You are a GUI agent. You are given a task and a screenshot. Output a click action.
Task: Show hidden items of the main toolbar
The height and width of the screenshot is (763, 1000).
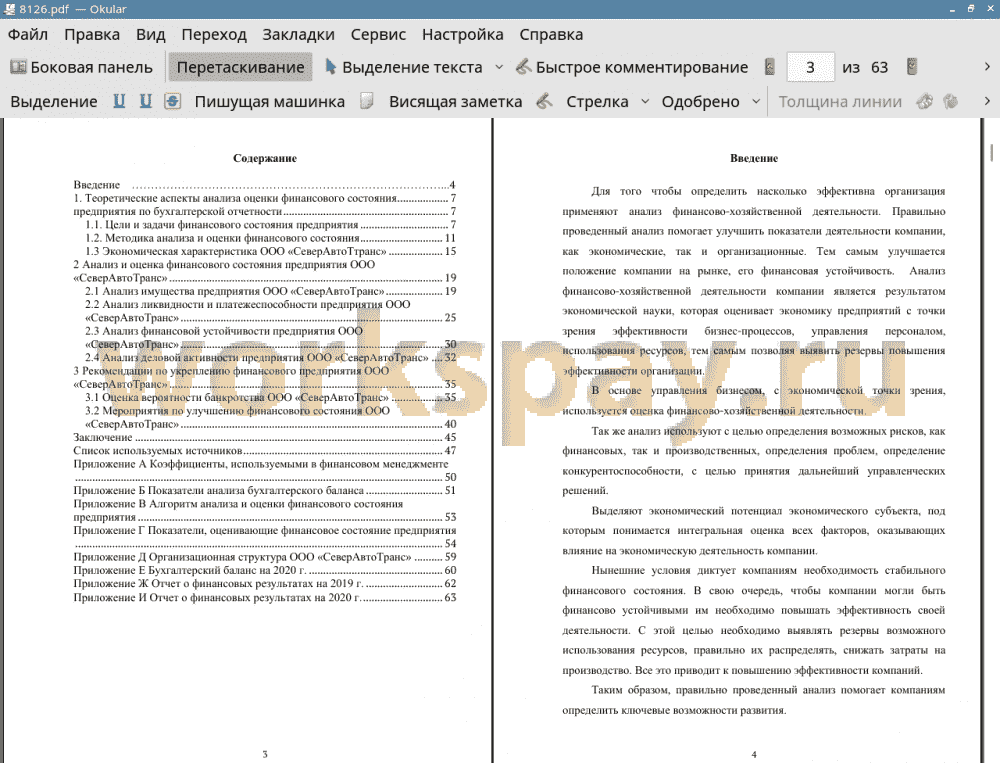pos(987,67)
